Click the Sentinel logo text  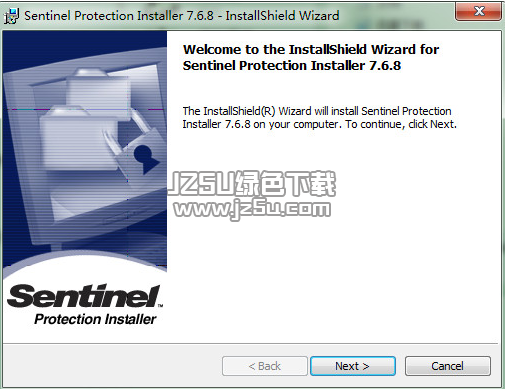pos(83,296)
